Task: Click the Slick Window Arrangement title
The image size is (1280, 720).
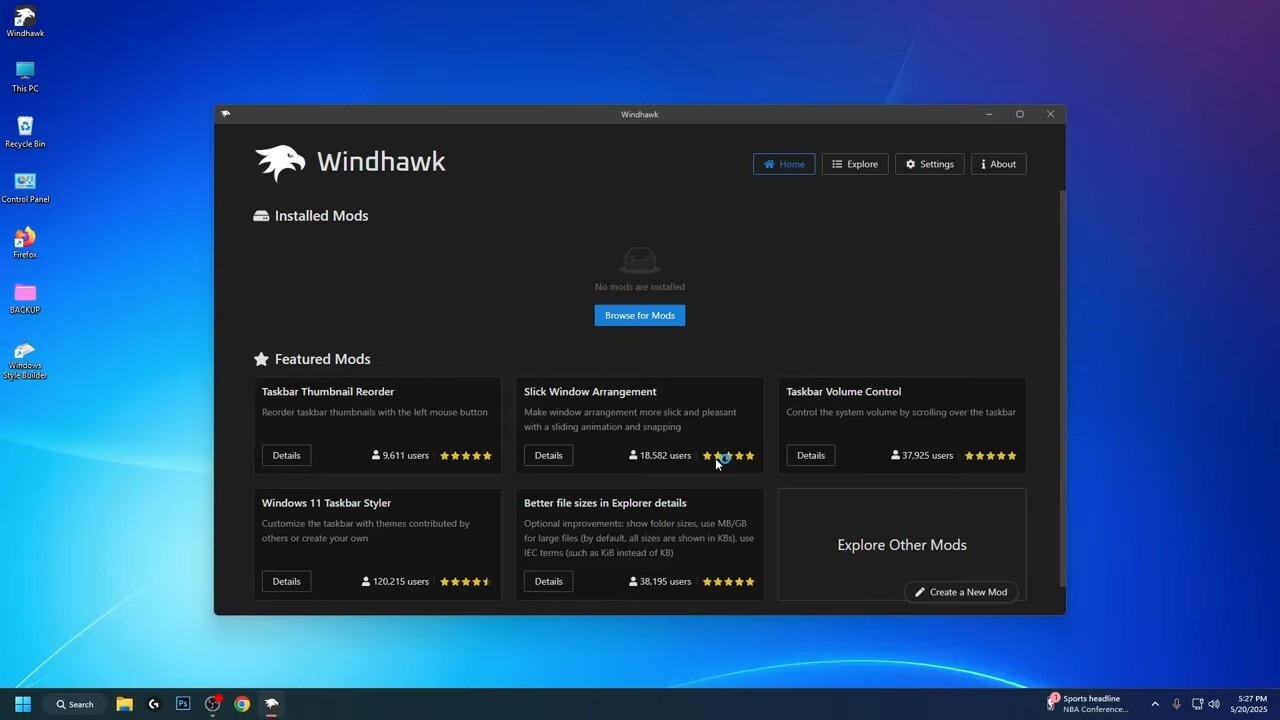Action: pos(590,392)
